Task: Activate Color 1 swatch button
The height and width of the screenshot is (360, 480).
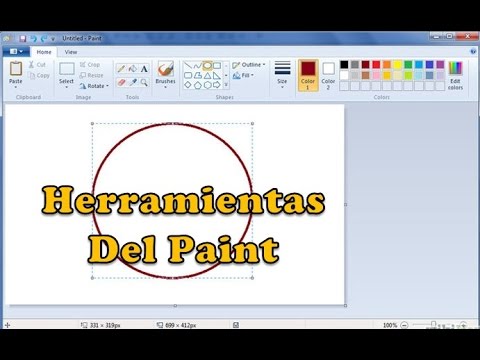Action: pyautogui.click(x=308, y=75)
